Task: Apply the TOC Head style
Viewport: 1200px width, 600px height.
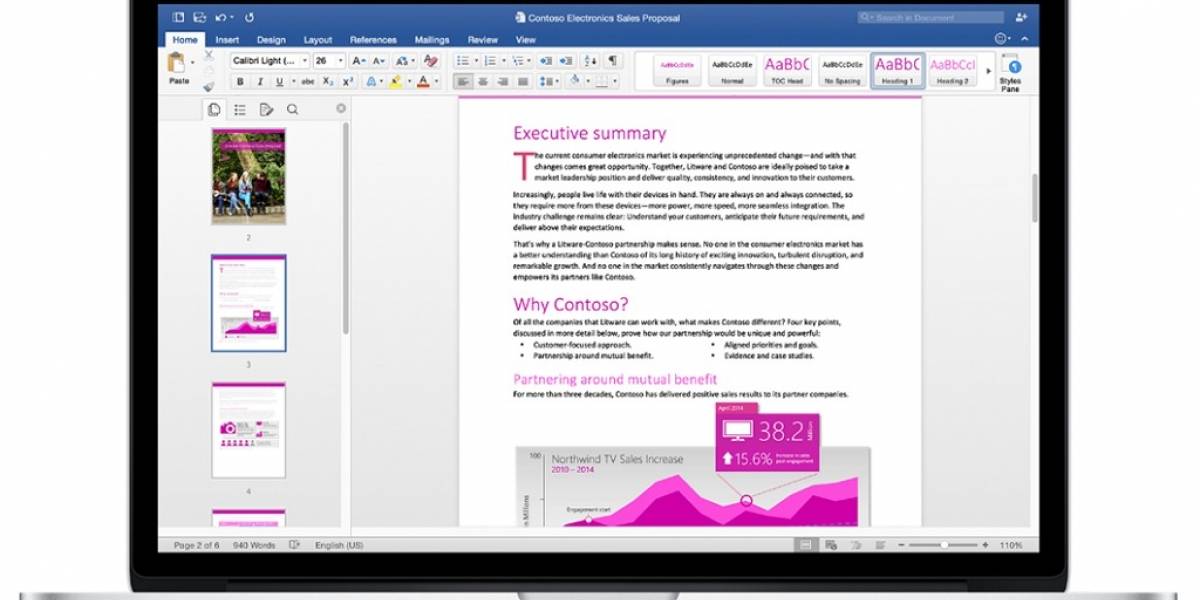Action: [x=787, y=70]
